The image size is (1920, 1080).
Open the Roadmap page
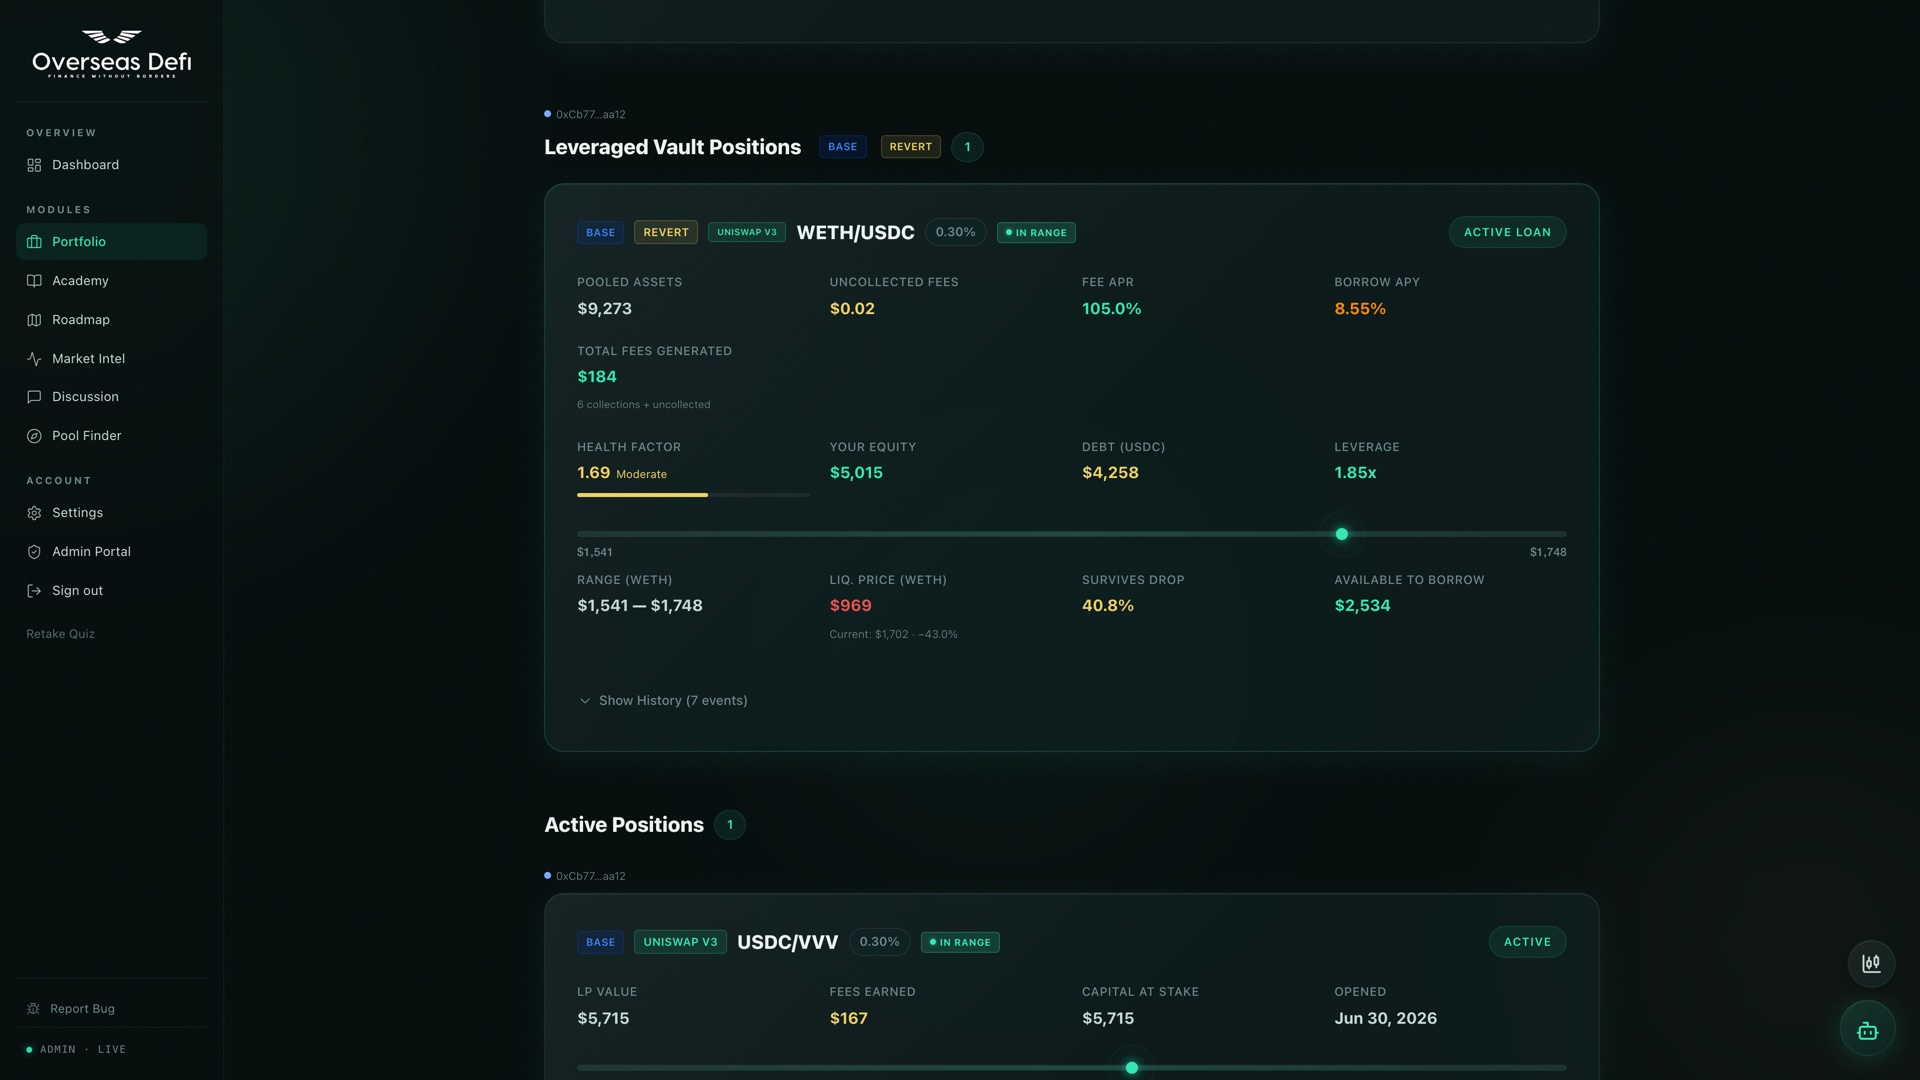coord(111,320)
